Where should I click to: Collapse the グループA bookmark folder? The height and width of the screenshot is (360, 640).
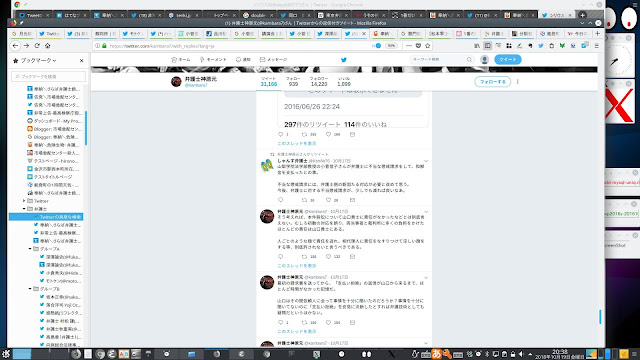point(30,249)
